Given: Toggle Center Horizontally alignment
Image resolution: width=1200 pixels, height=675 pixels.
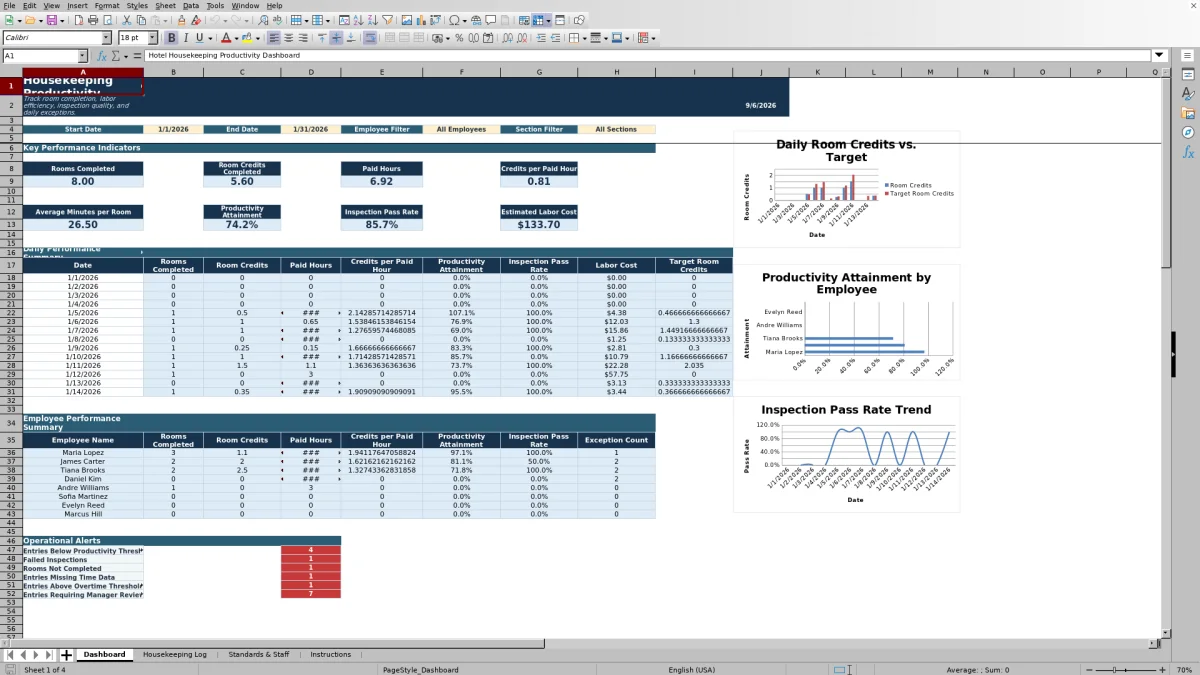Looking at the screenshot, I should [288, 38].
